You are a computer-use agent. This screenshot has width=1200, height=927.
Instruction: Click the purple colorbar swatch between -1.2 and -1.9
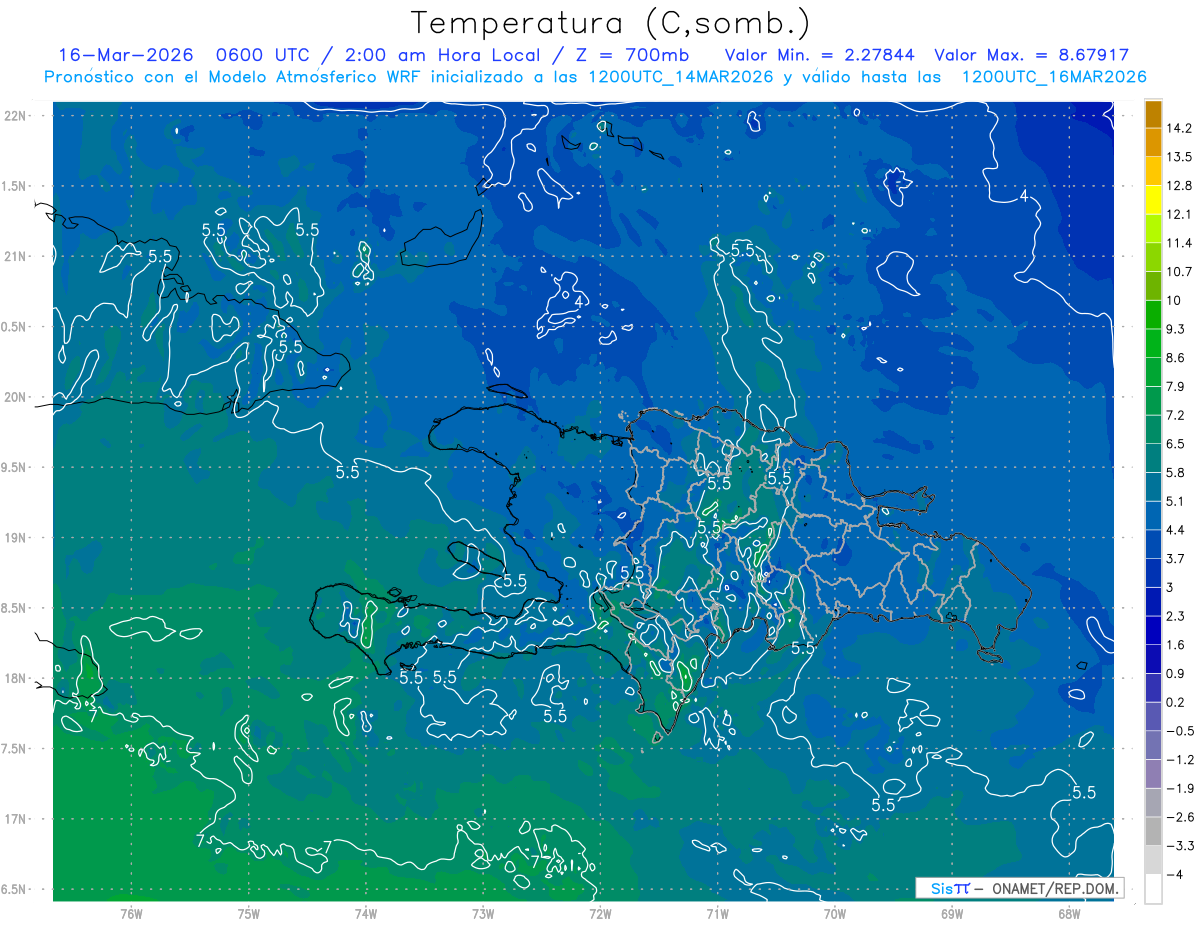pos(1153,774)
